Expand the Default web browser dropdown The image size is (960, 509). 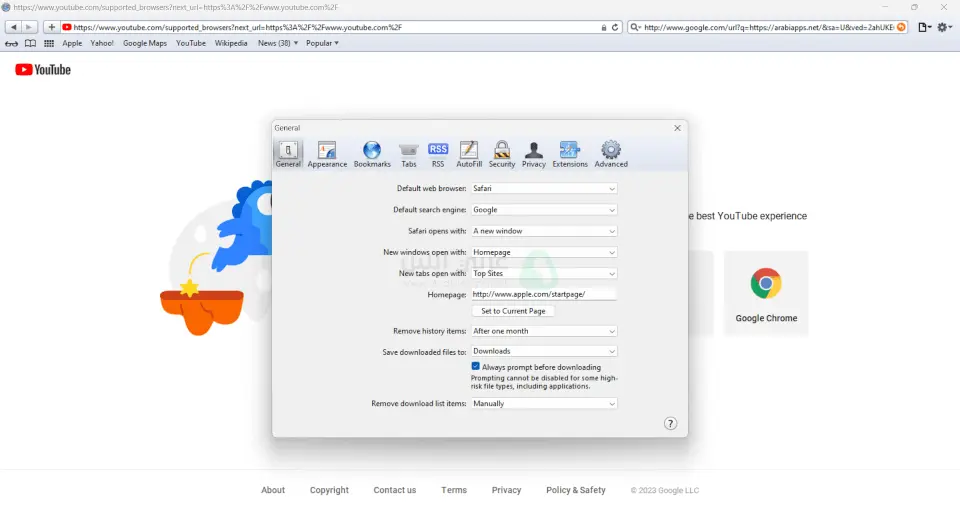point(544,189)
